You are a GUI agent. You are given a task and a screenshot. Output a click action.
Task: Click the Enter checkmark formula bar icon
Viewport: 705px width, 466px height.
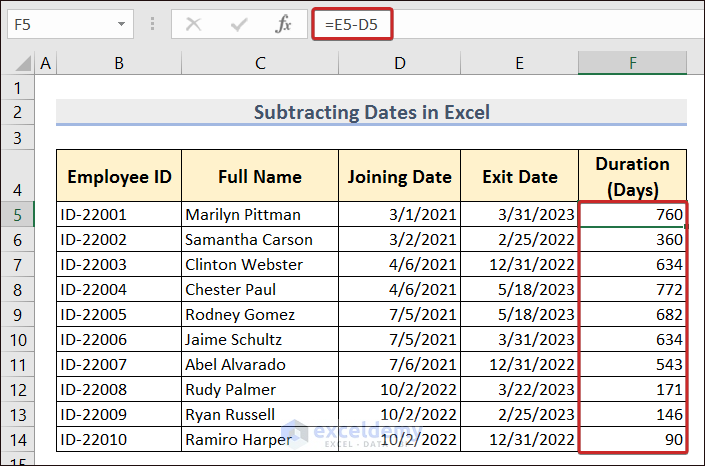tap(239, 24)
